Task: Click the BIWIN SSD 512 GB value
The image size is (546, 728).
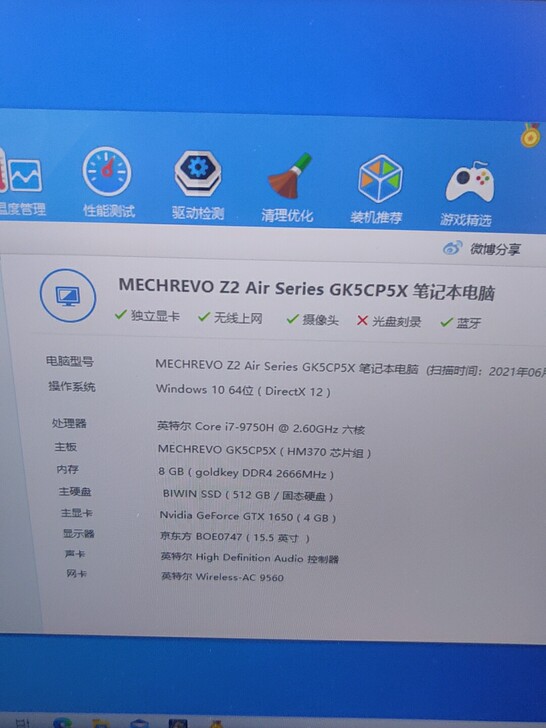Action: point(248,495)
